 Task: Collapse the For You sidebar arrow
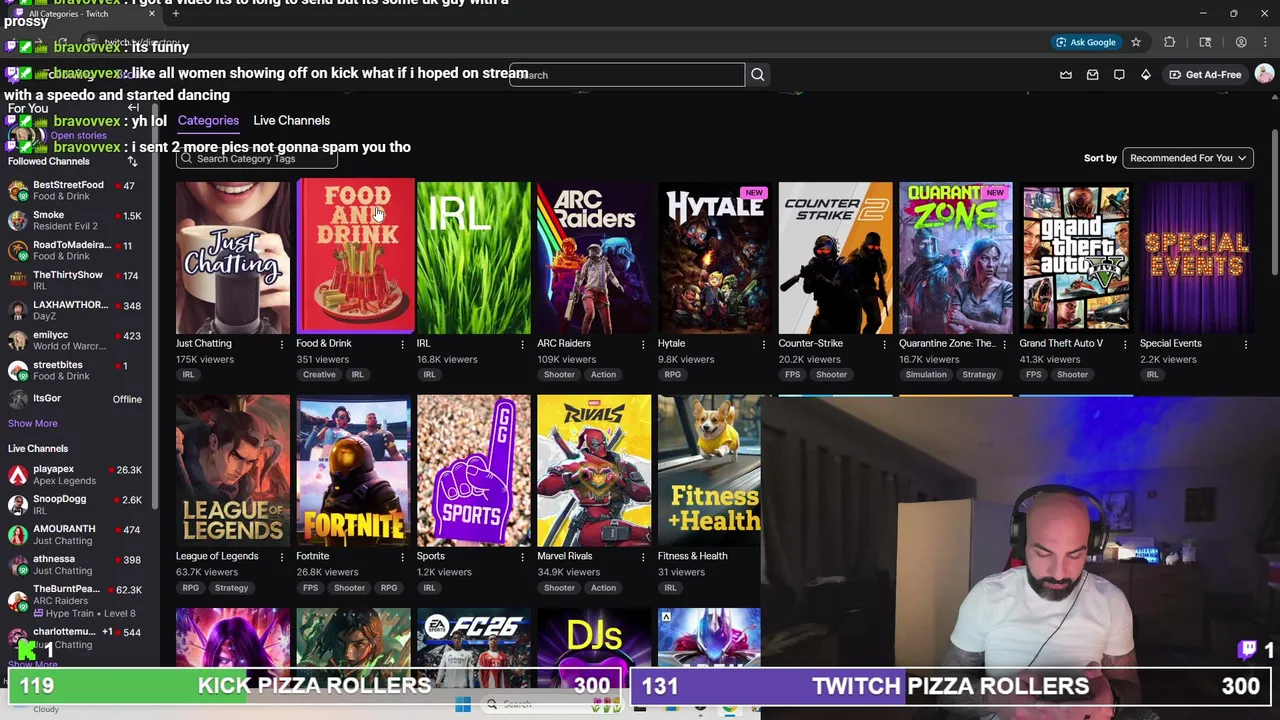click(133, 108)
